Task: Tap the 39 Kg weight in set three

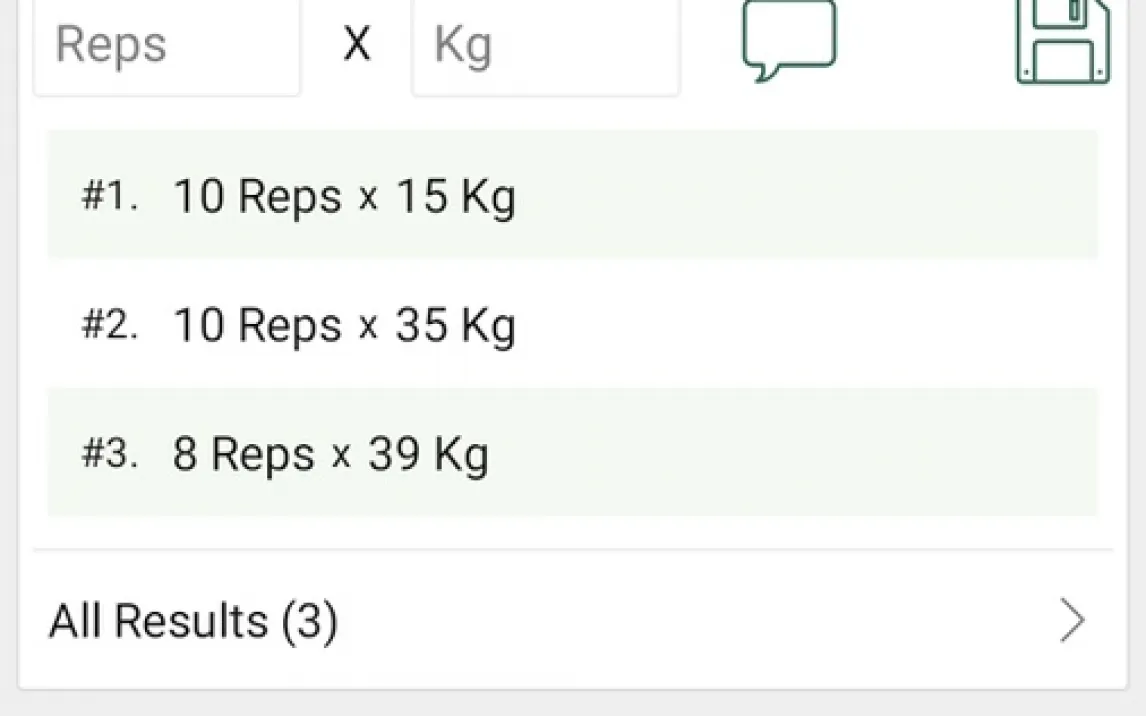Action: tap(428, 454)
